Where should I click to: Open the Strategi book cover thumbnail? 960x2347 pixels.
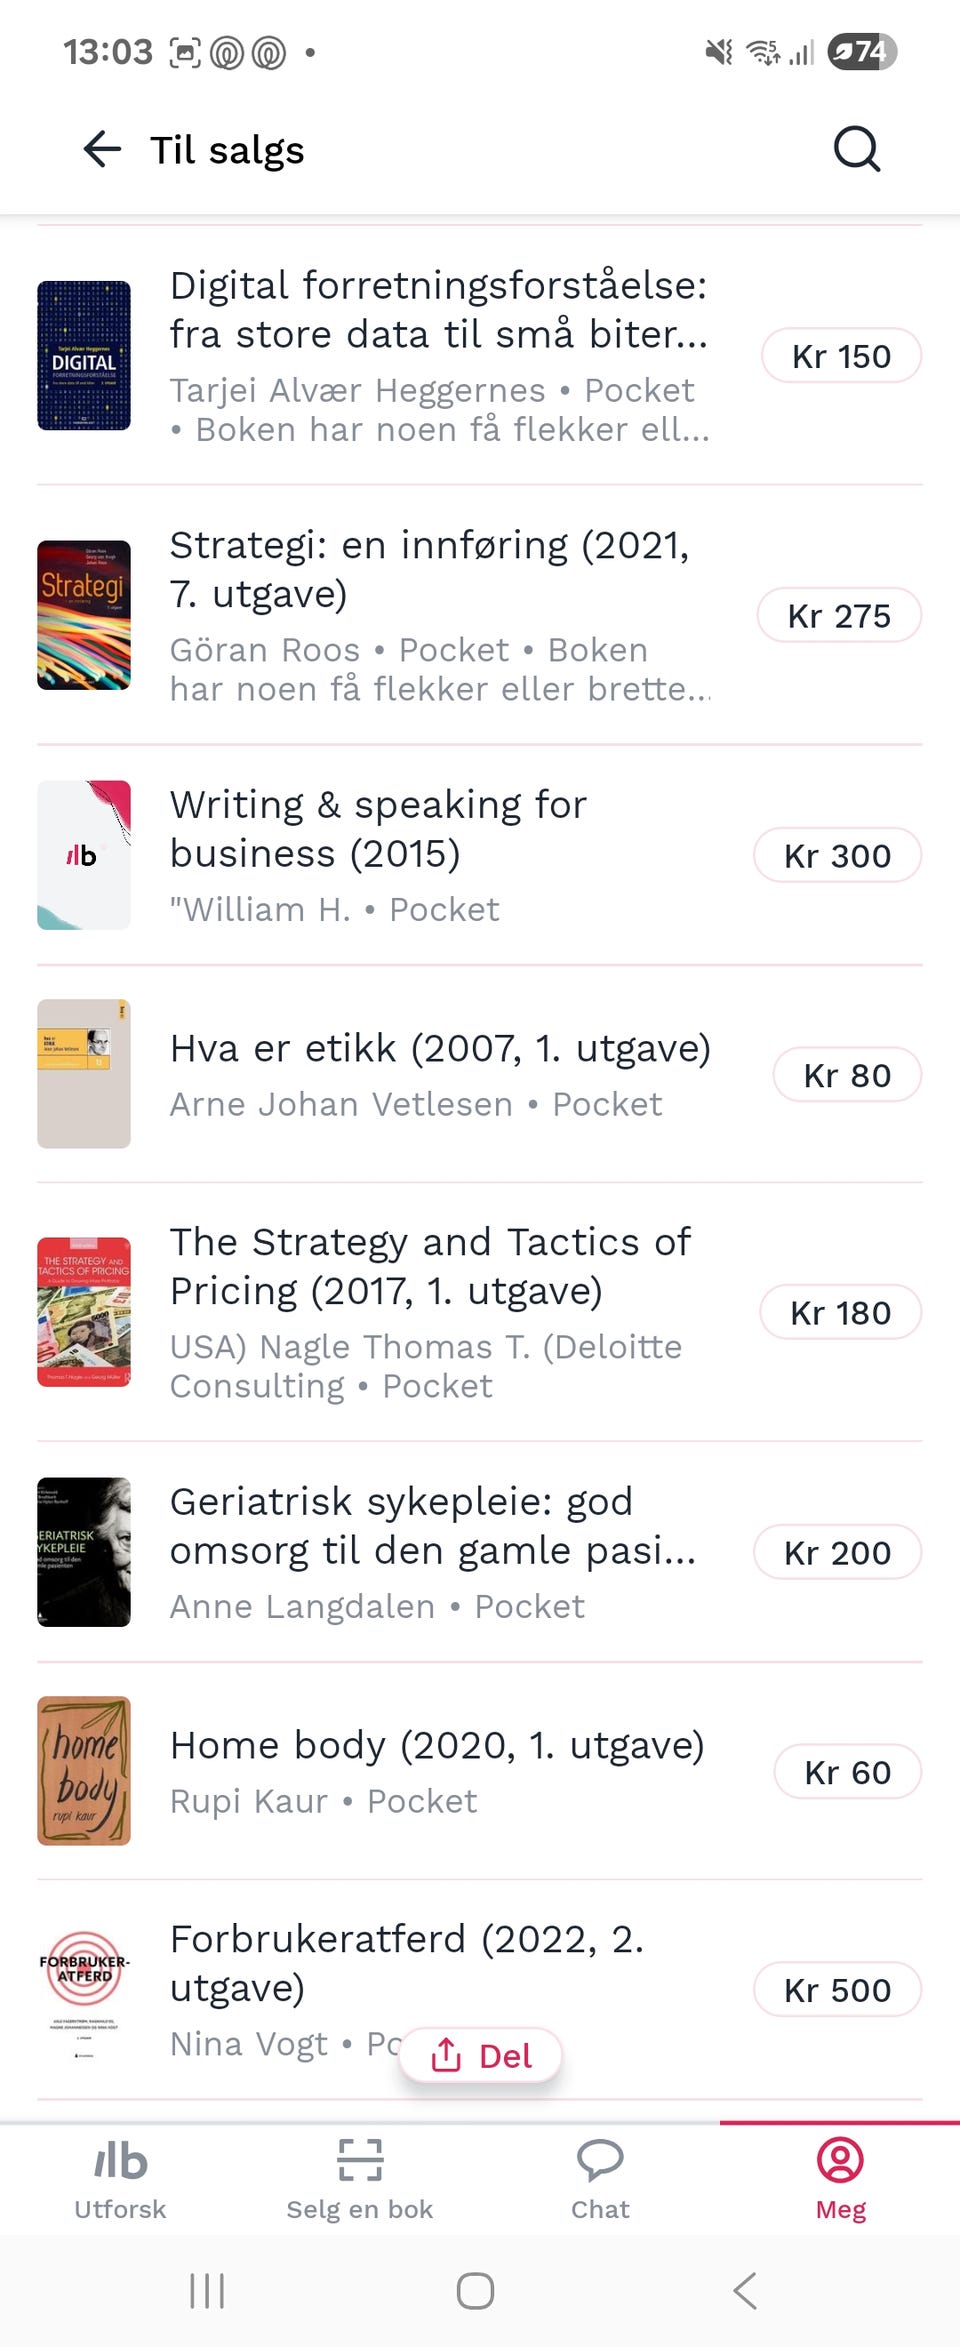click(84, 615)
